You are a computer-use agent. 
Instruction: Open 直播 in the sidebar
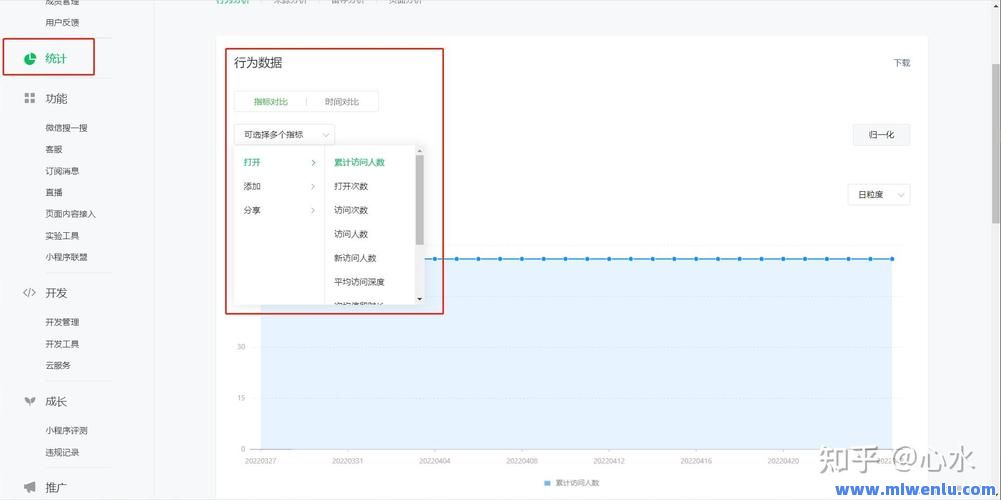pyautogui.click(x=54, y=192)
